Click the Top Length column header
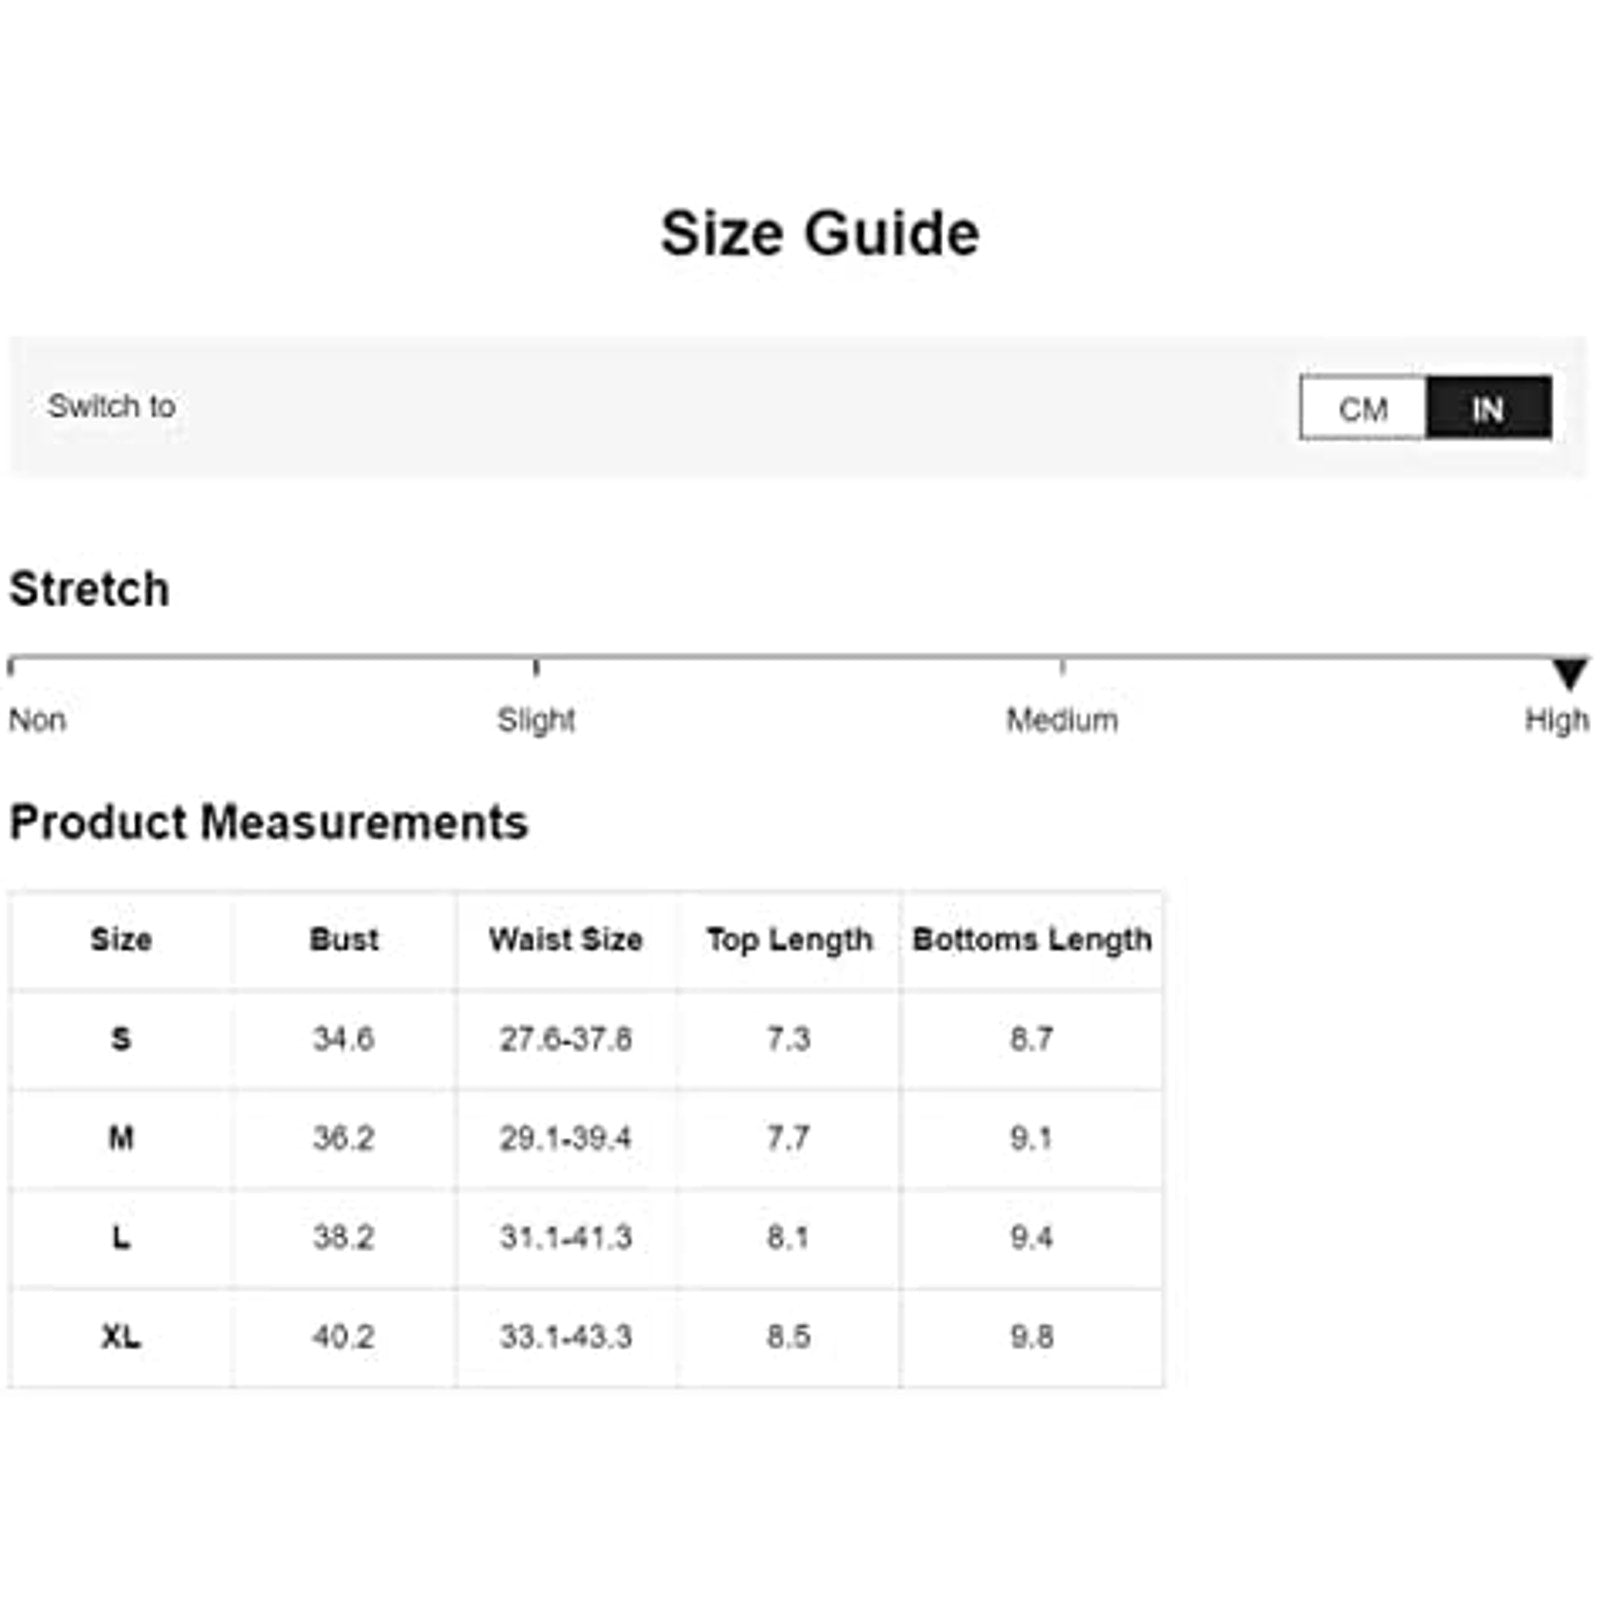Image resolution: width=1600 pixels, height=1600 pixels. pos(789,940)
